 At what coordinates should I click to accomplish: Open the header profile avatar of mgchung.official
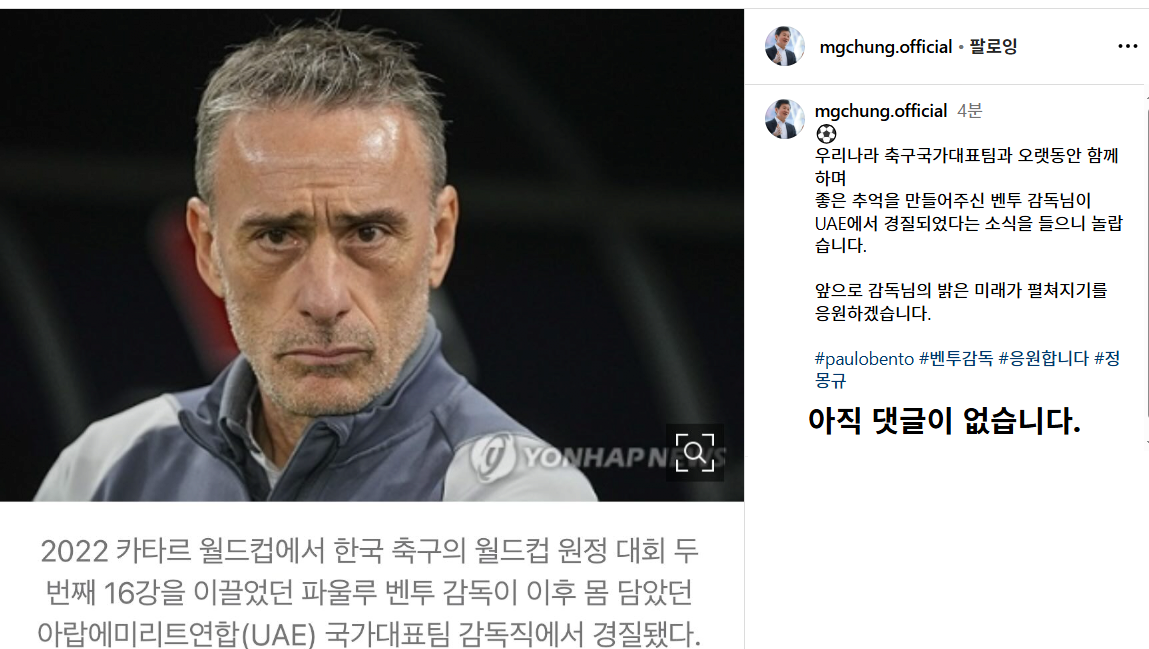point(784,45)
